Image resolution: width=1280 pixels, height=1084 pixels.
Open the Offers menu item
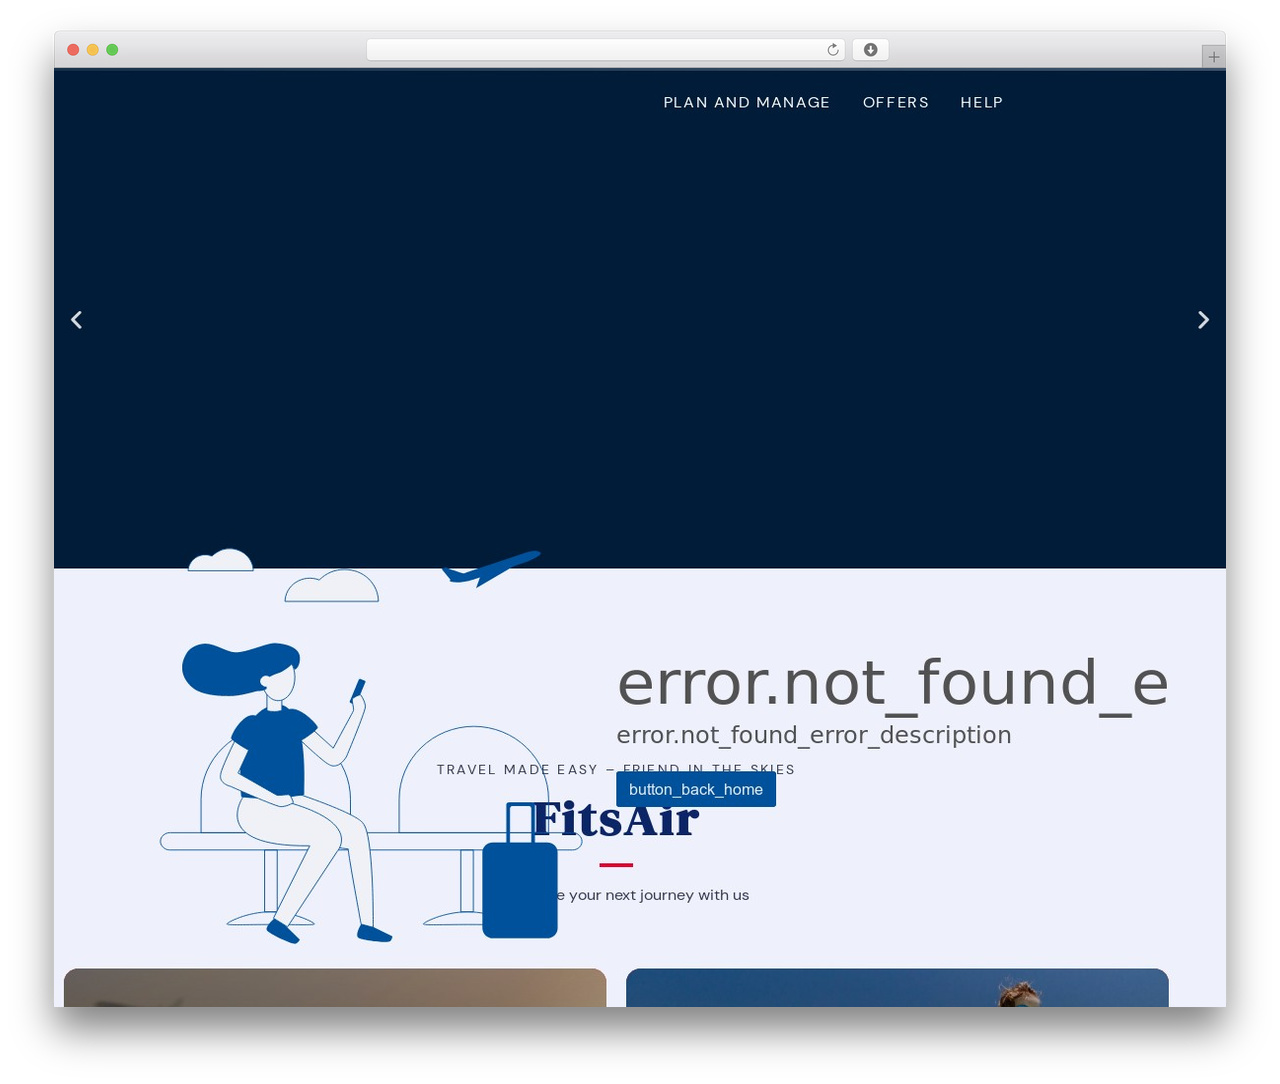(x=896, y=102)
